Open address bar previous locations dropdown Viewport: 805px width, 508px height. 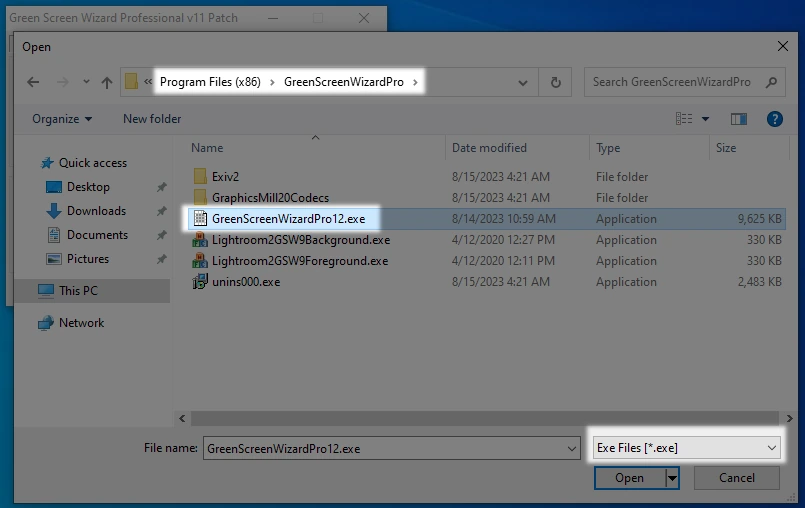coord(523,83)
